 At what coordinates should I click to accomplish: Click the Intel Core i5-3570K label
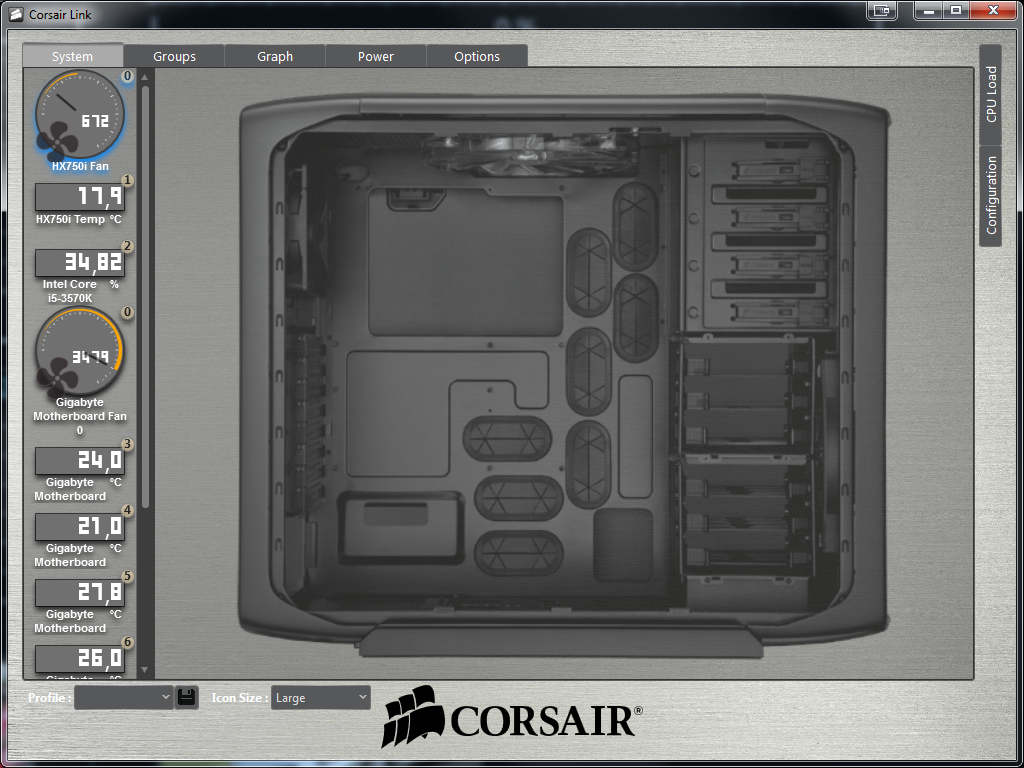click(70, 291)
